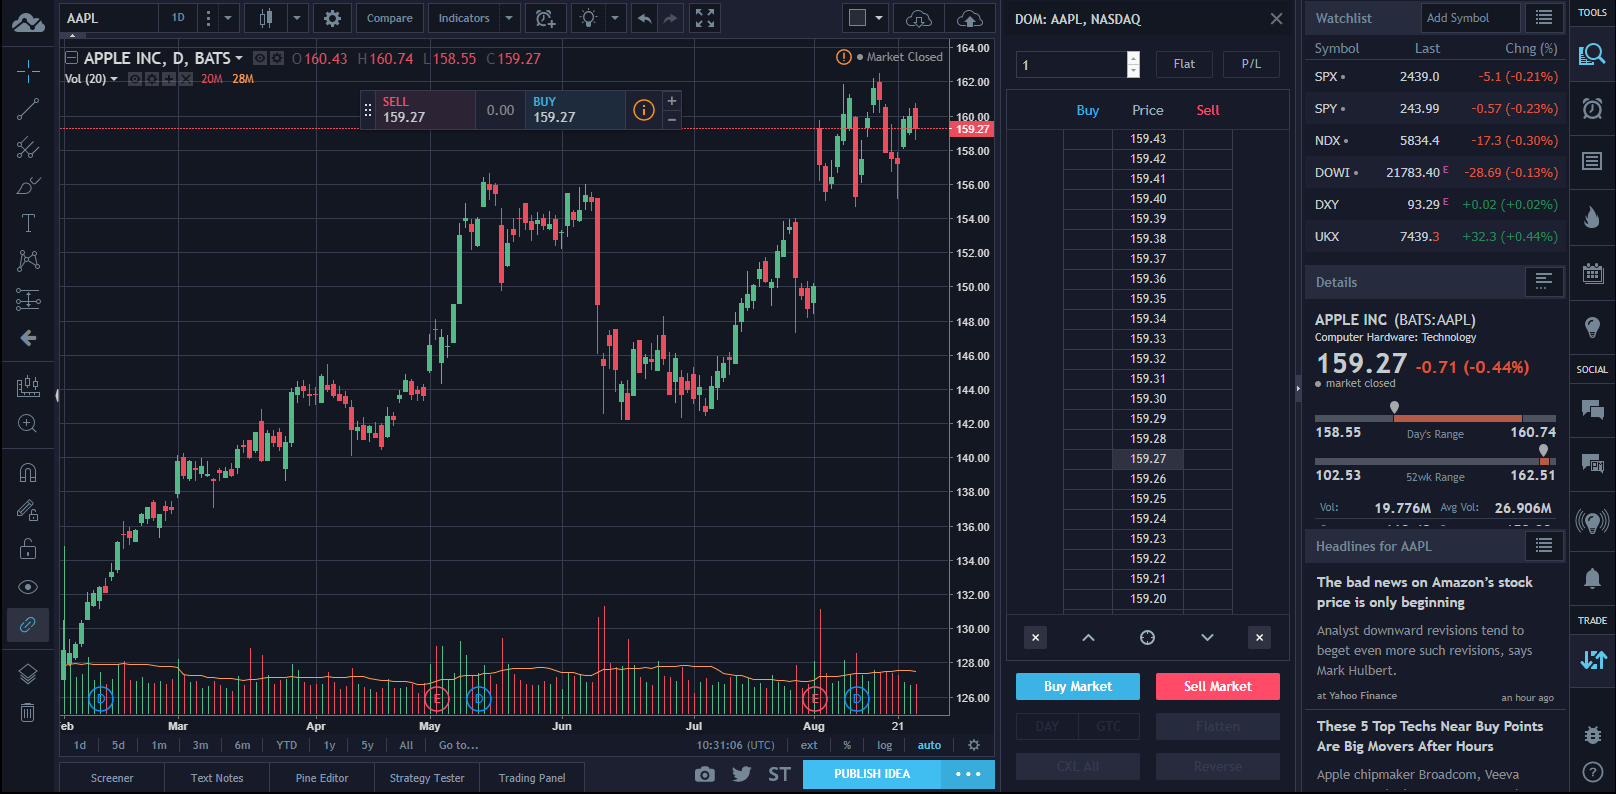Toggle the percent scale option
Viewport: 1616px width, 794px height.
coord(847,745)
